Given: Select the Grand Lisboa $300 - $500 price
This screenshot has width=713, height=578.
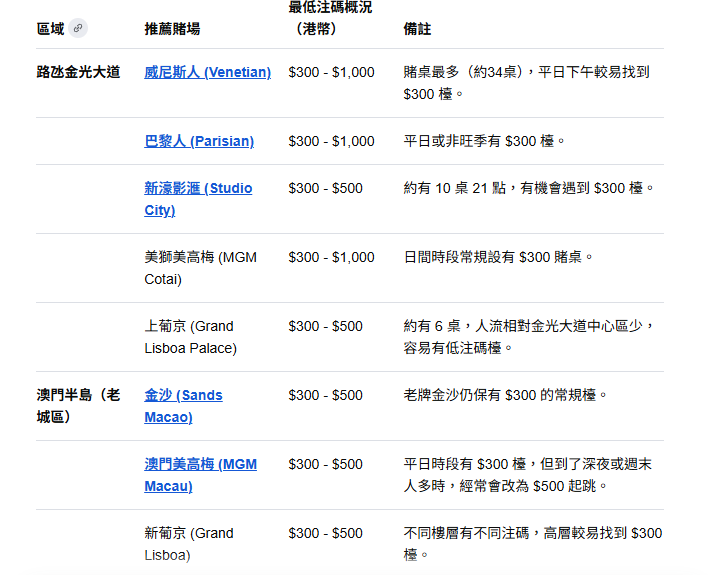Looking at the screenshot, I should pos(326,533).
